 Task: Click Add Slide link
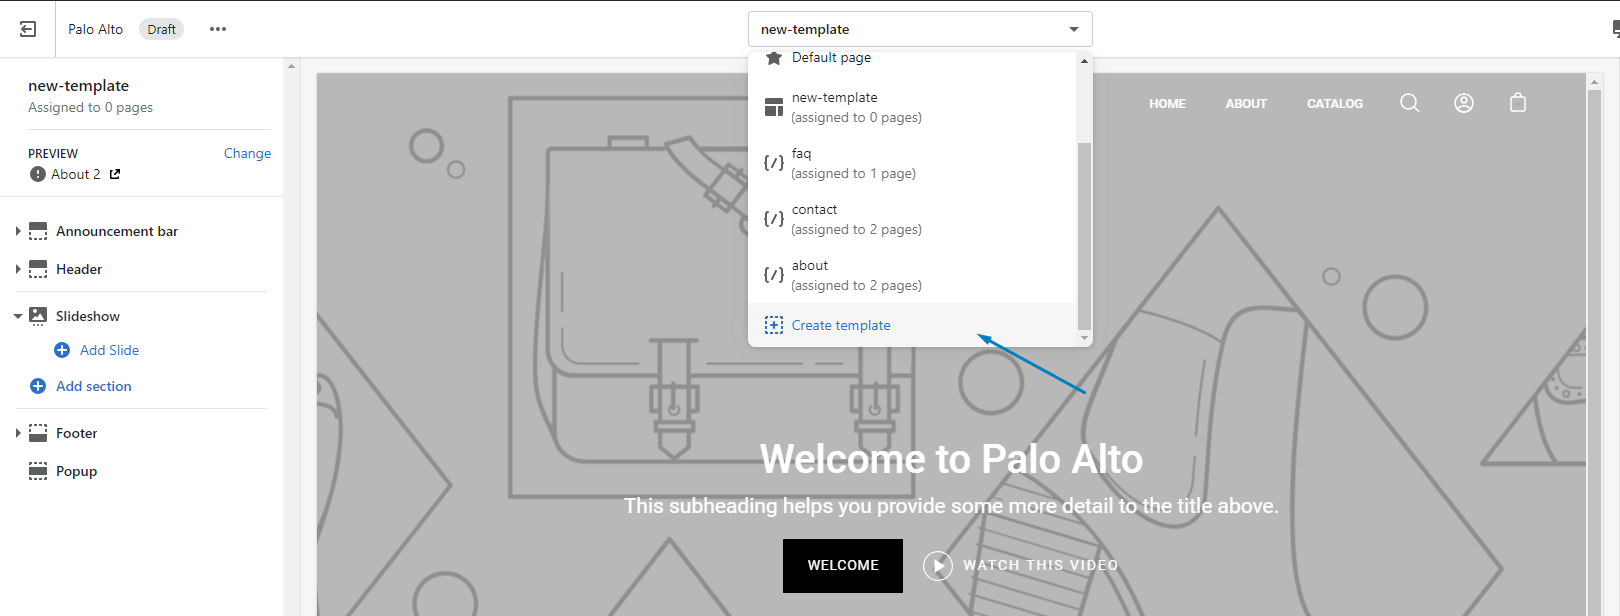click(x=109, y=350)
